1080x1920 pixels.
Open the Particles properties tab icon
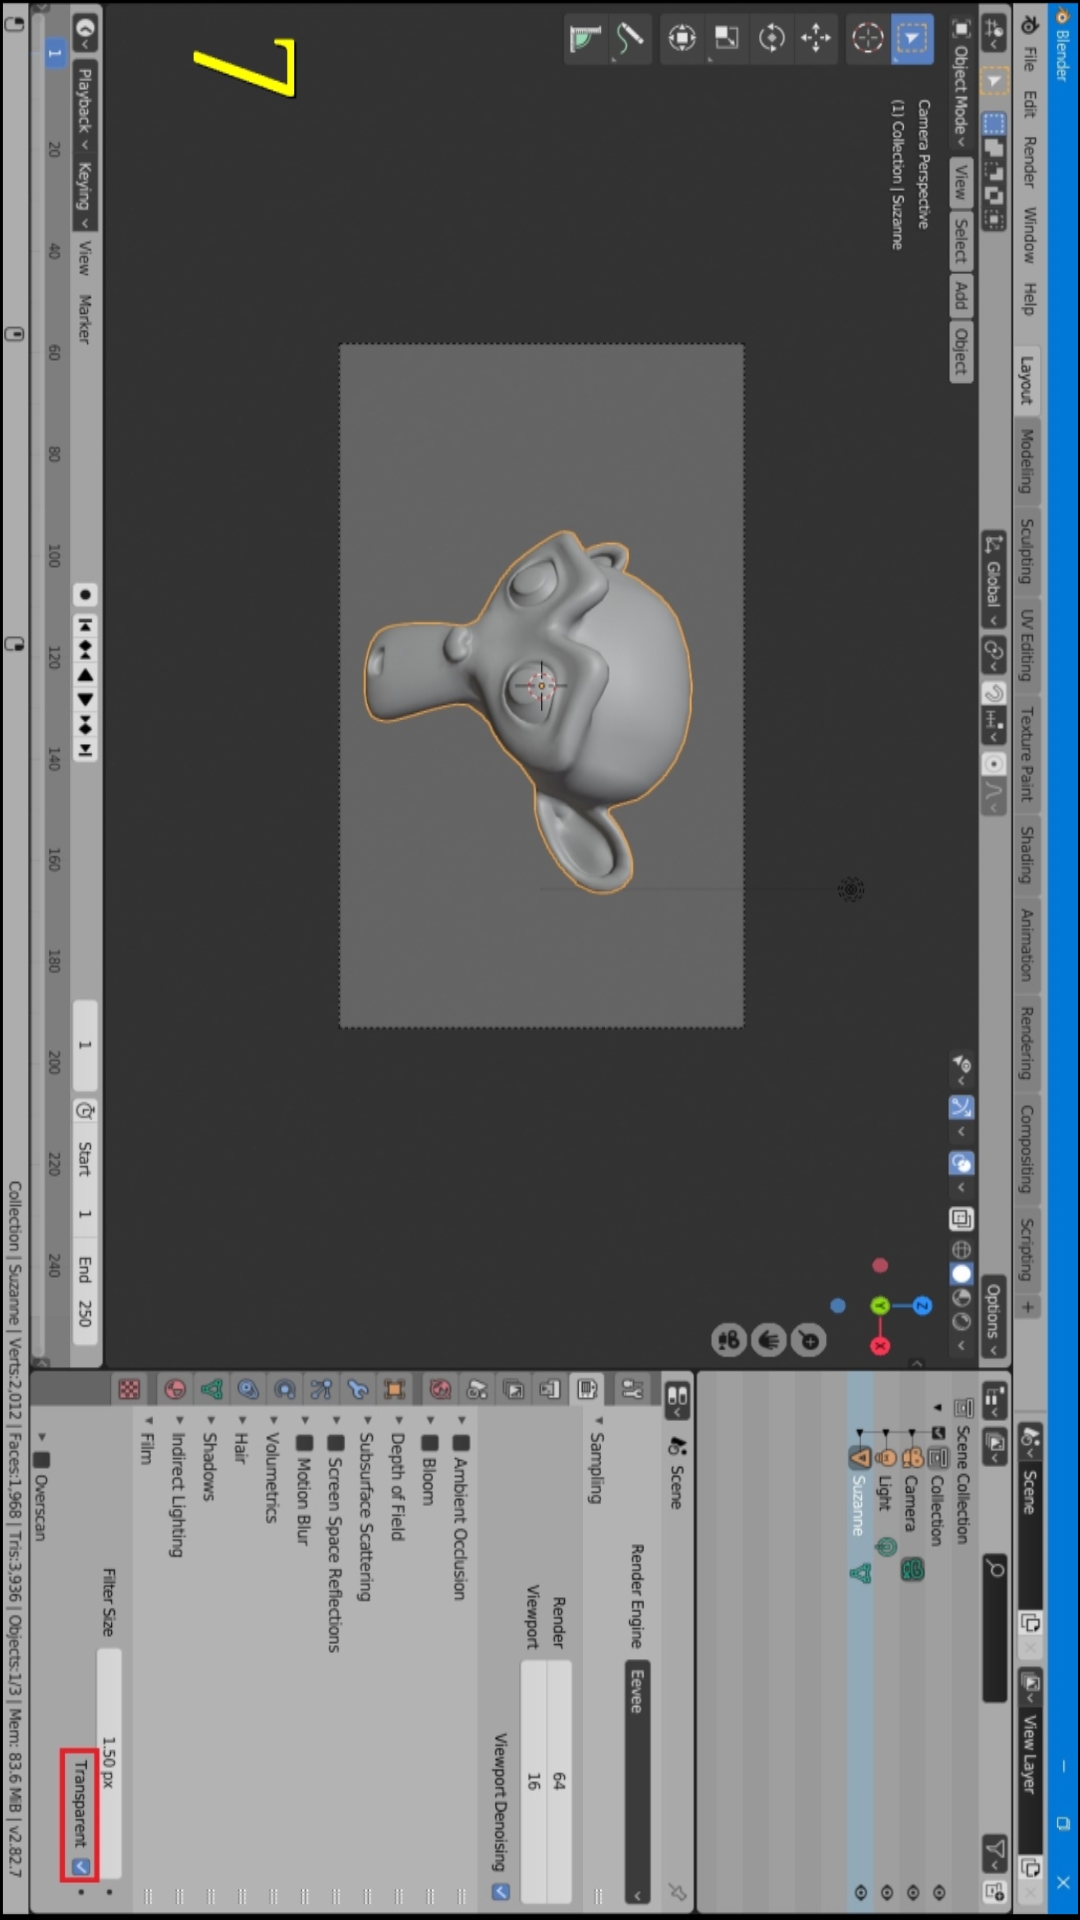coord(321,1389)
